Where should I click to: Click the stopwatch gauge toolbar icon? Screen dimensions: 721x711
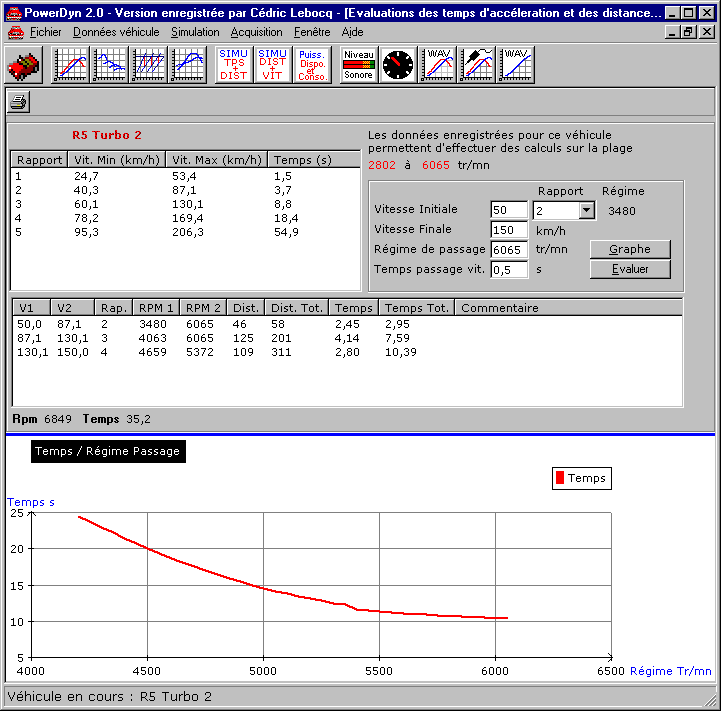click(x=398, y=65)
